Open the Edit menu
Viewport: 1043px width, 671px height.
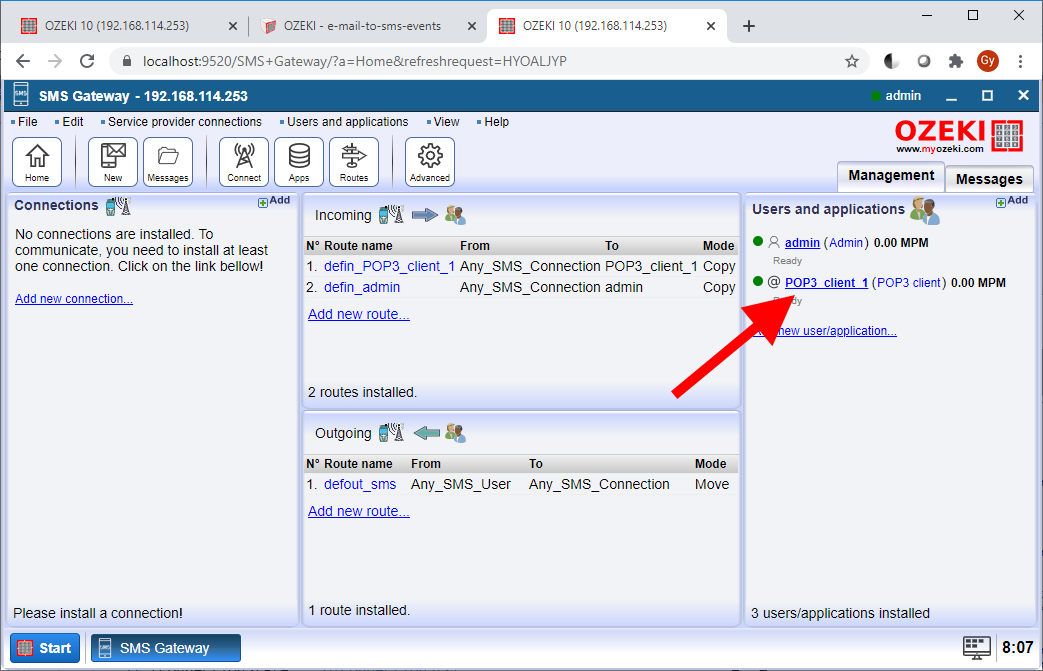tap(73, 122)
